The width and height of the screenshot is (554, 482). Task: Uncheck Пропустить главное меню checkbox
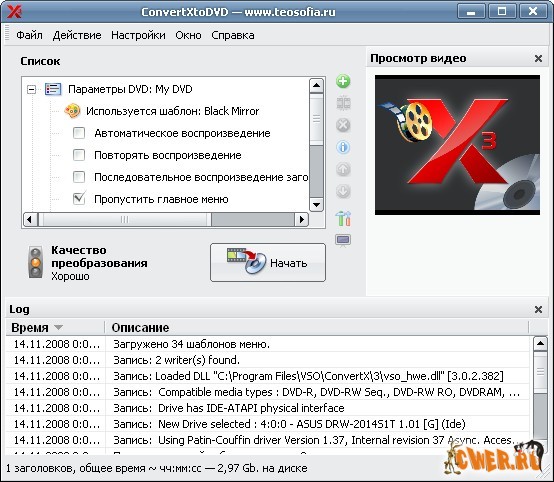point(79,199)
